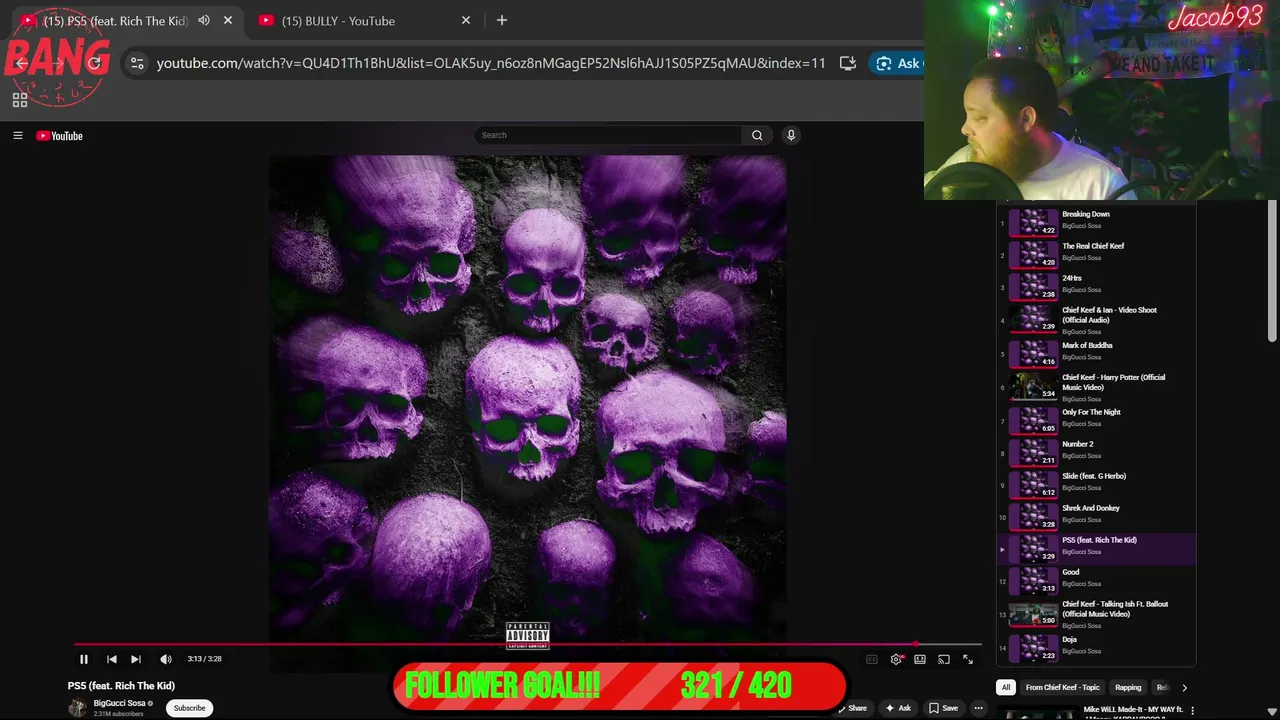
Task: Play Shrek And Donkey playlist item
Action: tap(1096, 516)
